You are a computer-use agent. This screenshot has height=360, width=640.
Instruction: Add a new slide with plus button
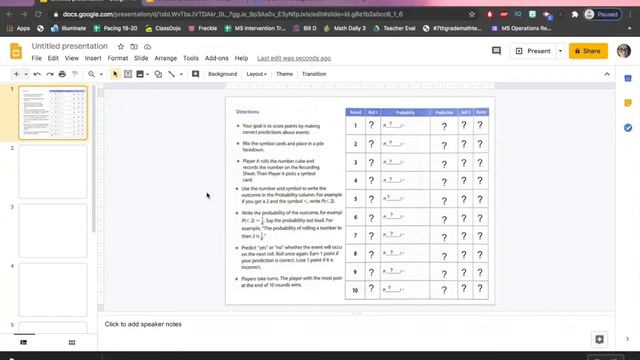tap(16, 74)
